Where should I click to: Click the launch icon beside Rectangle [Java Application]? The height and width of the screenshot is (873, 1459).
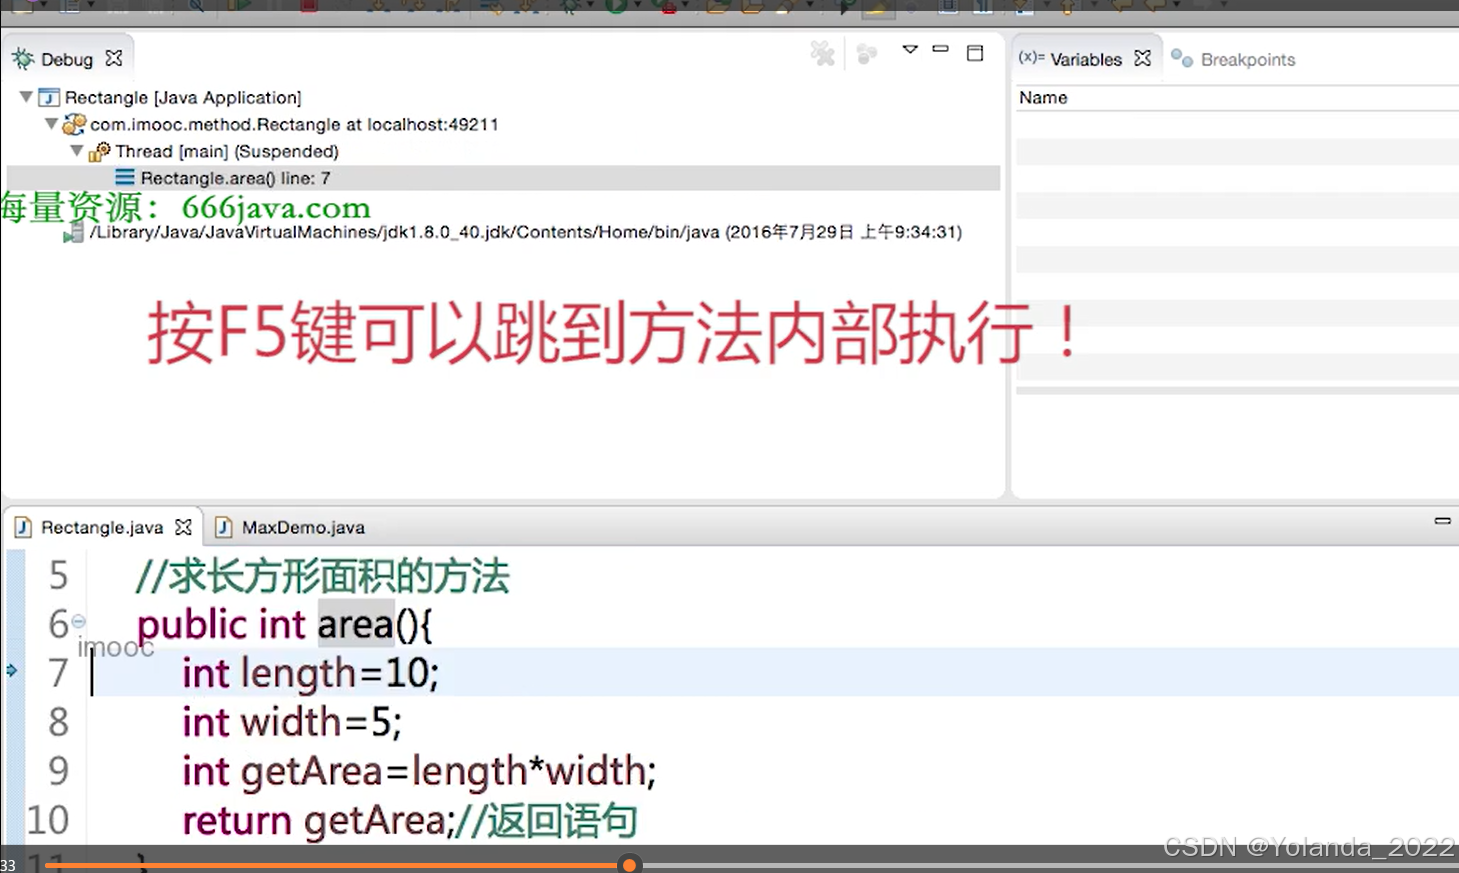click(49, 97)
